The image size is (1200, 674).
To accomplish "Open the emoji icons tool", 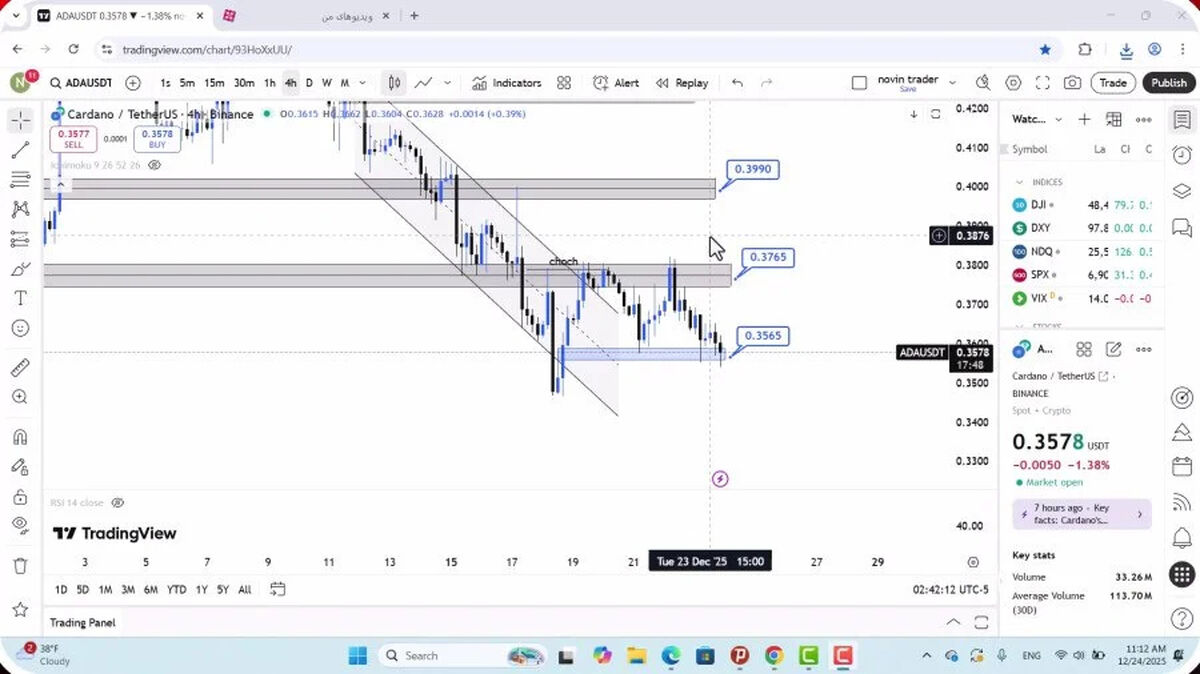I will click(x=20, y=328).
